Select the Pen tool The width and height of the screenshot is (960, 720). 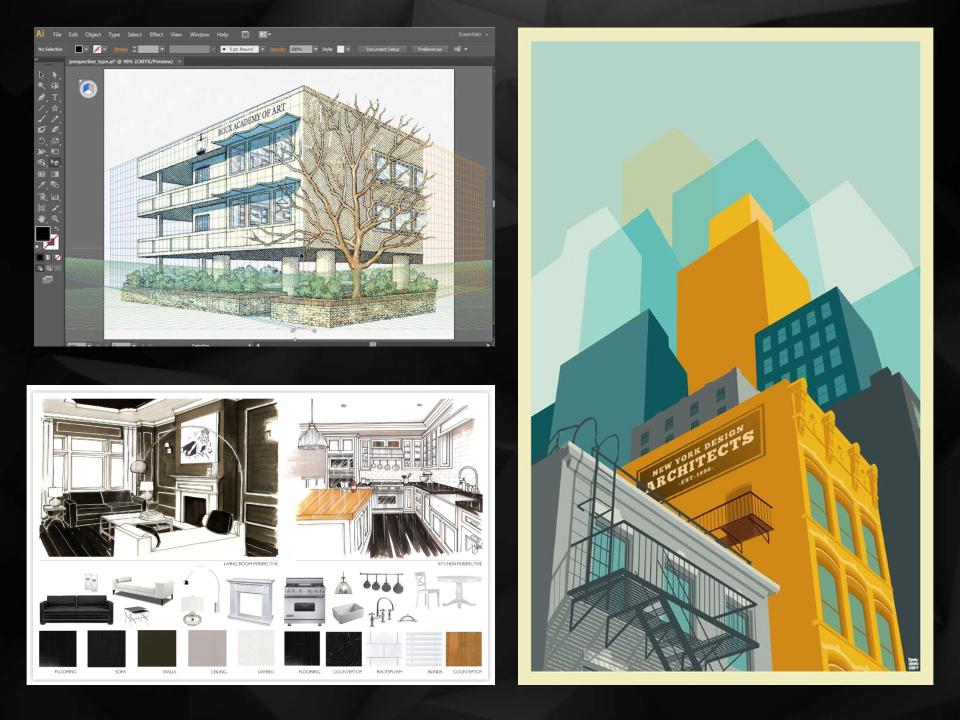pyautogui.click(x=42, y=97)
